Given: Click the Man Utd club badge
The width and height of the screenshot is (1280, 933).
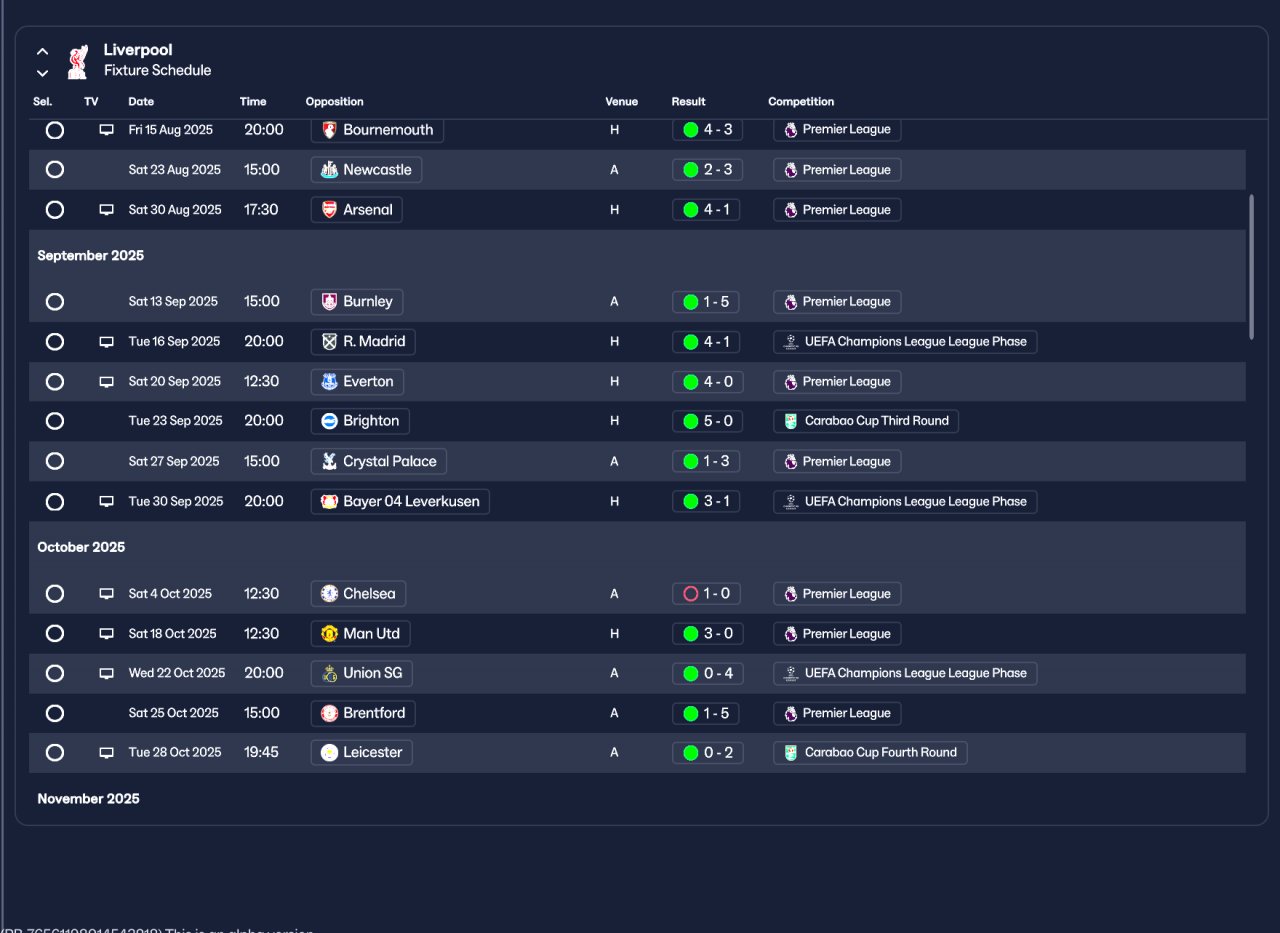Looking at the screenshot, I should coord(329,634).
